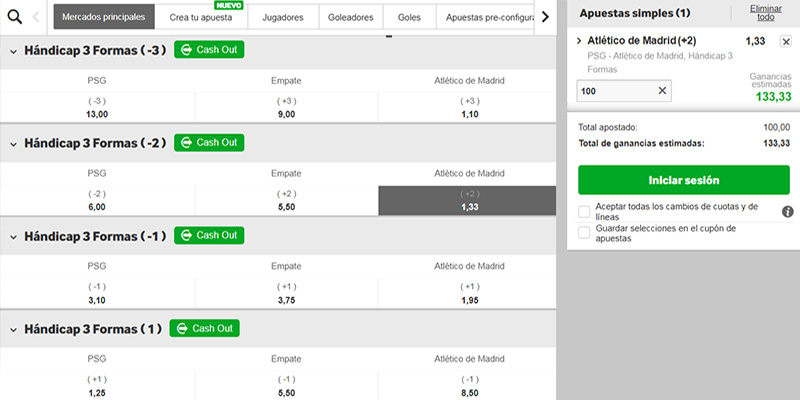800x400 pixels.
Task: Expand Atlético de Madrid (+2) bet details
Action: coord(580,41)
